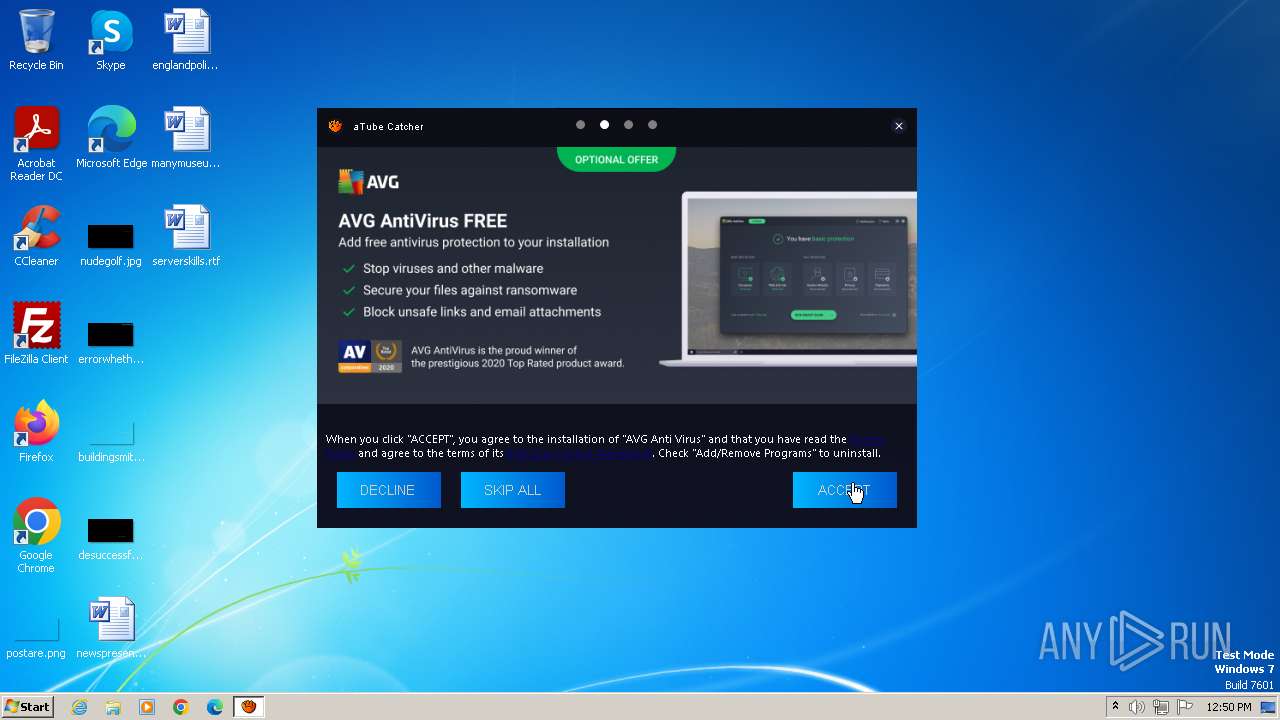Select nudegolf.jpg file icon
The width and height of the screenshot is (1280, 720).
110,245
